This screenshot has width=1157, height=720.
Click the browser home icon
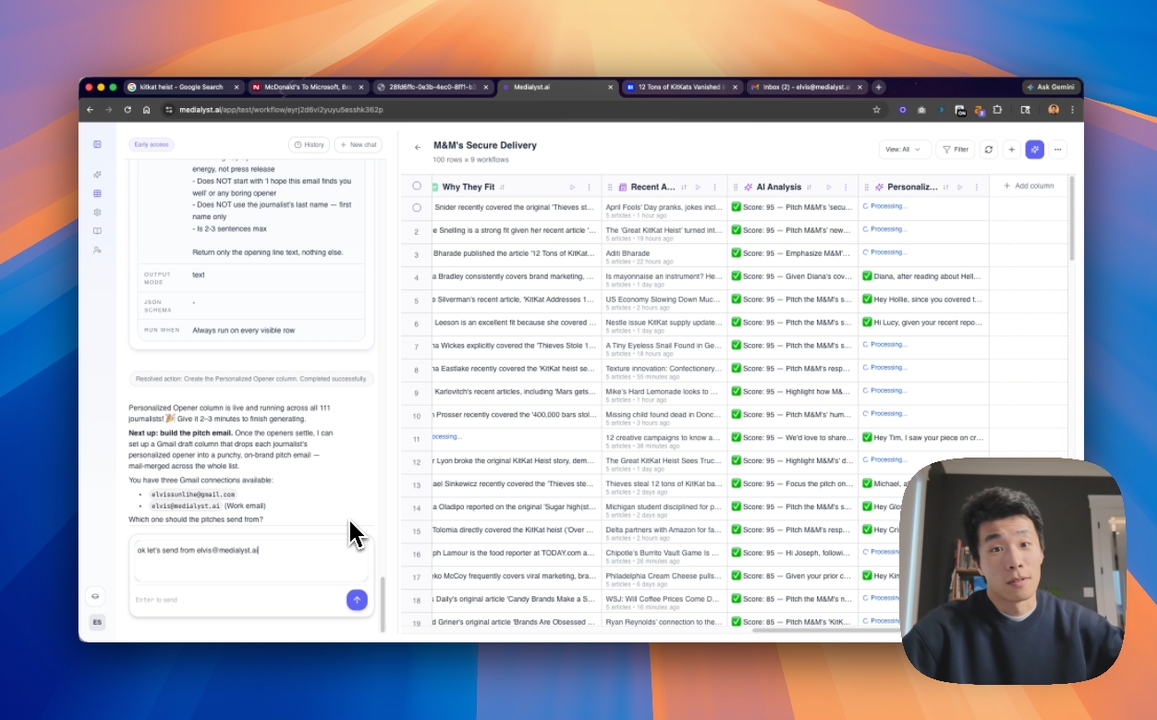click(x=147, y=110)
